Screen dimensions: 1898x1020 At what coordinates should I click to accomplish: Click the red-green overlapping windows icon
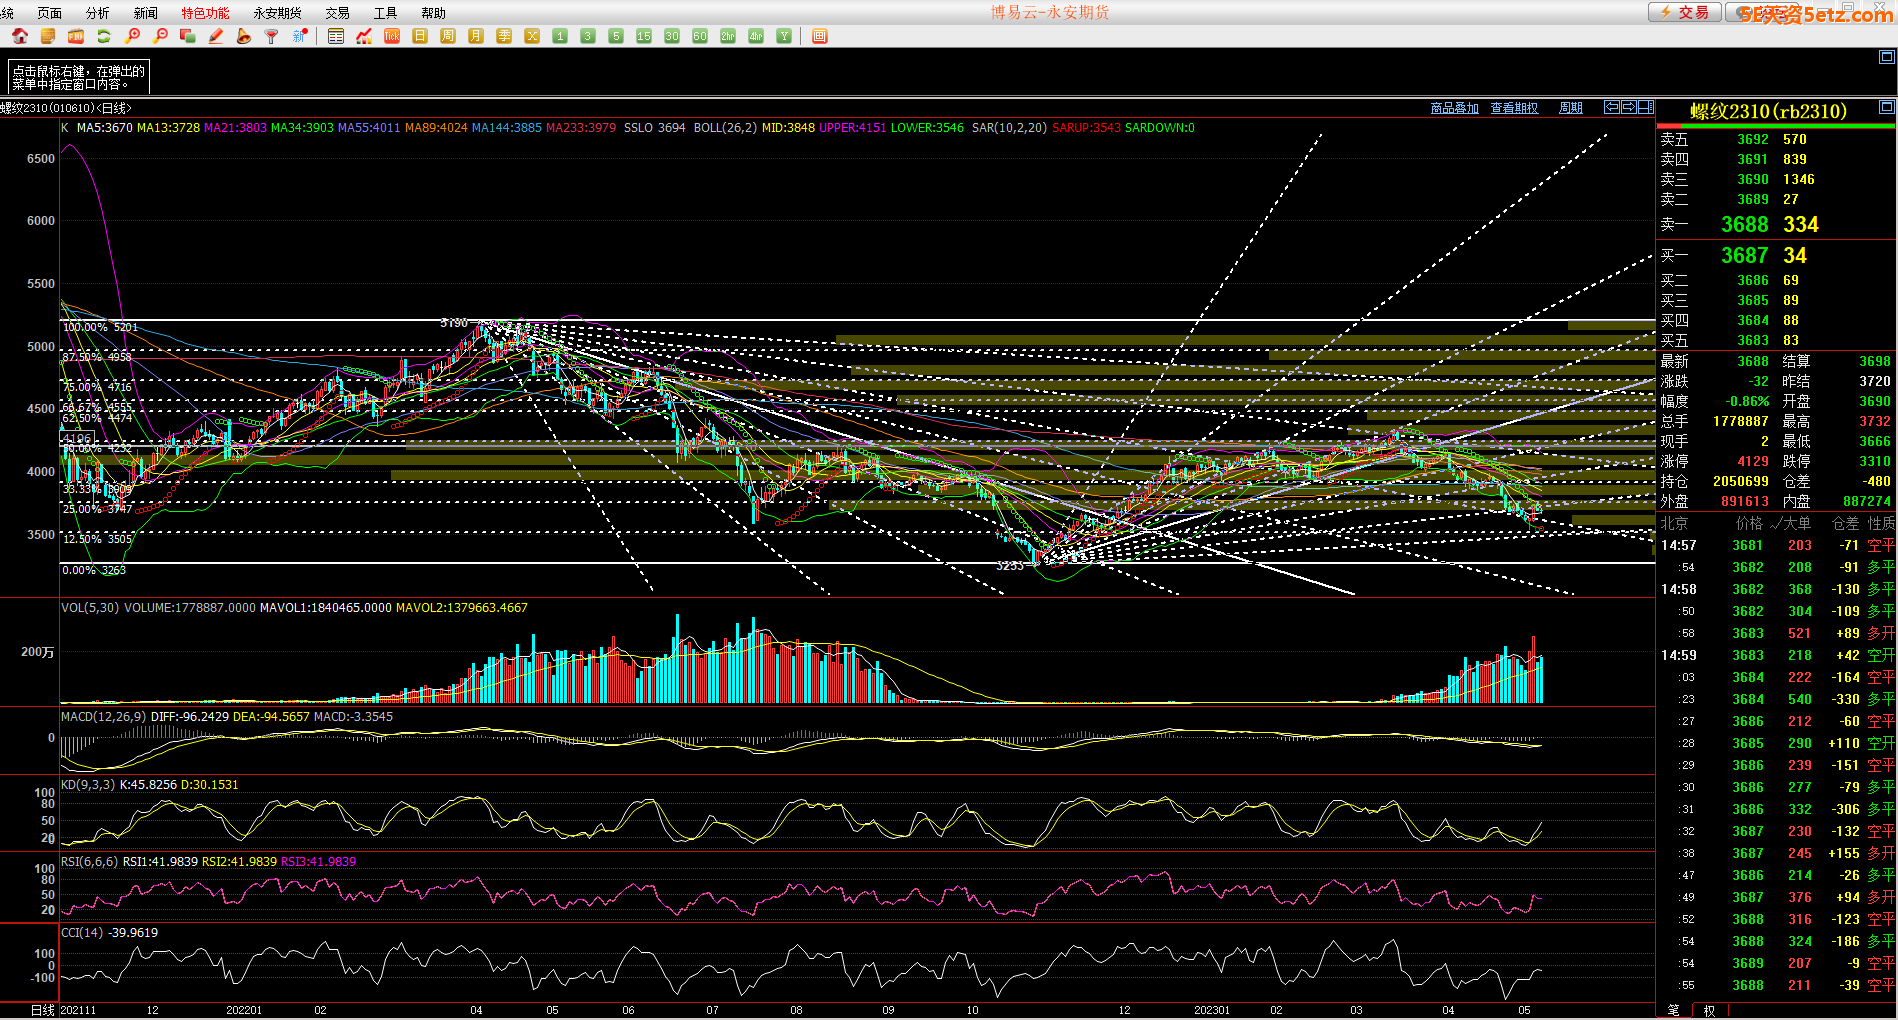(x=188, y=36)
